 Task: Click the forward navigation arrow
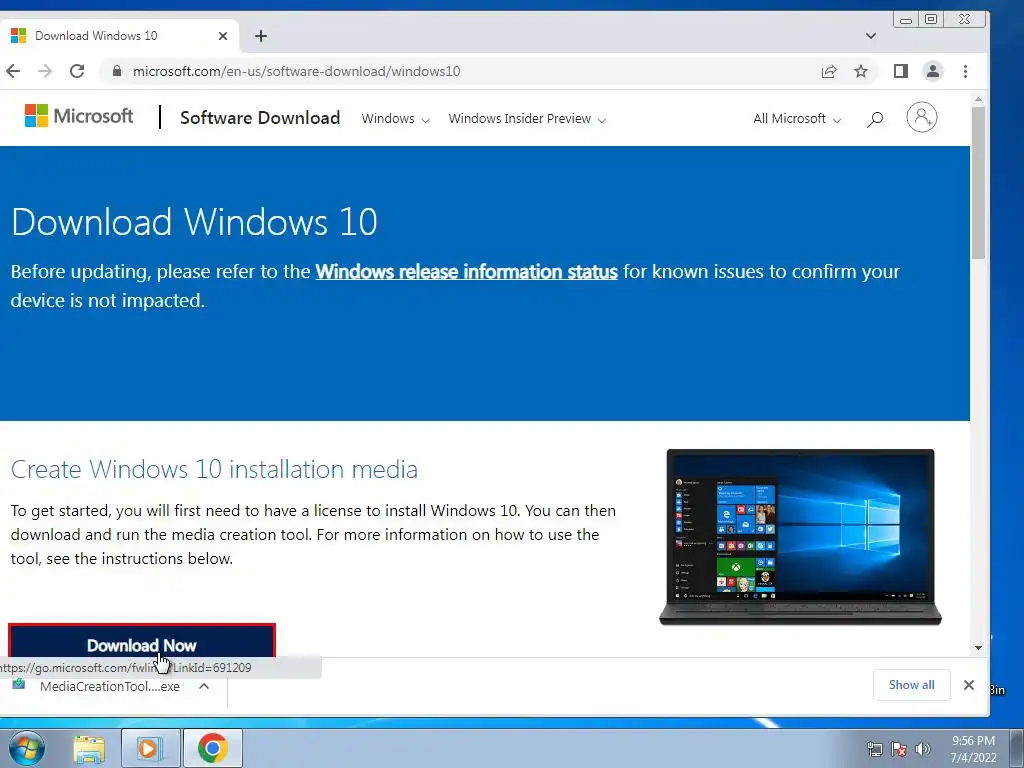point(45,71)
